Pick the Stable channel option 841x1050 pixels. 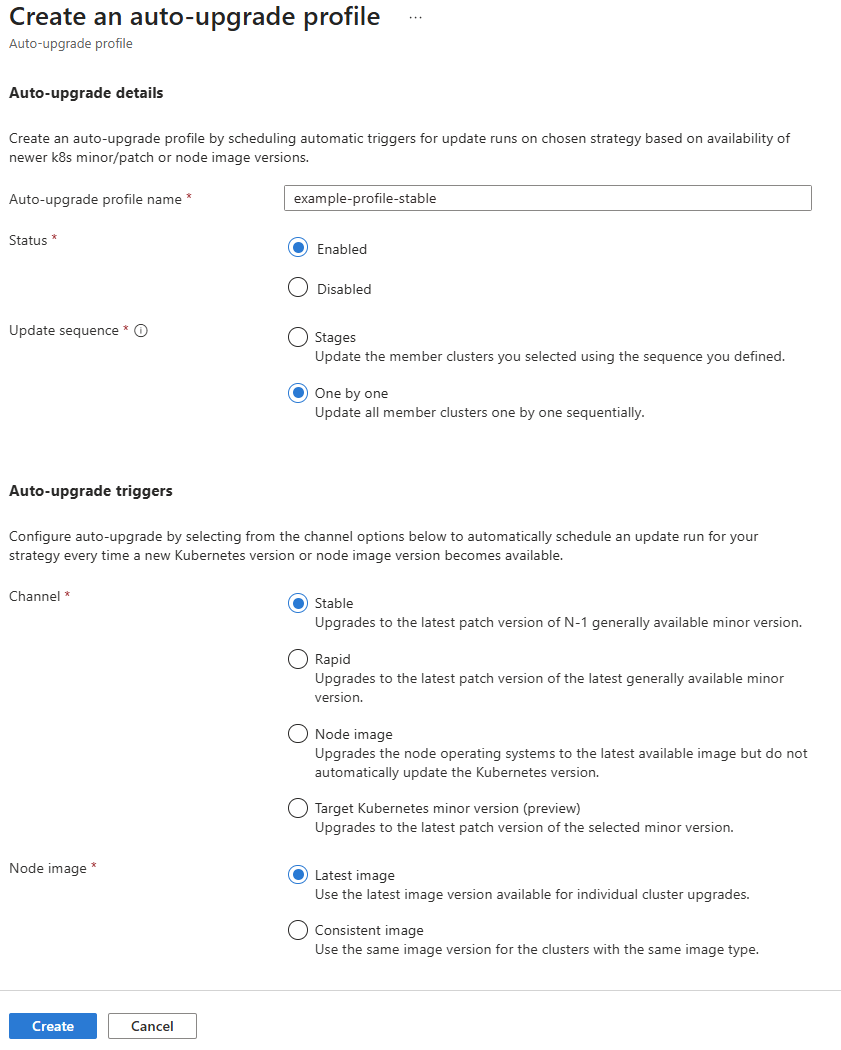298,603
